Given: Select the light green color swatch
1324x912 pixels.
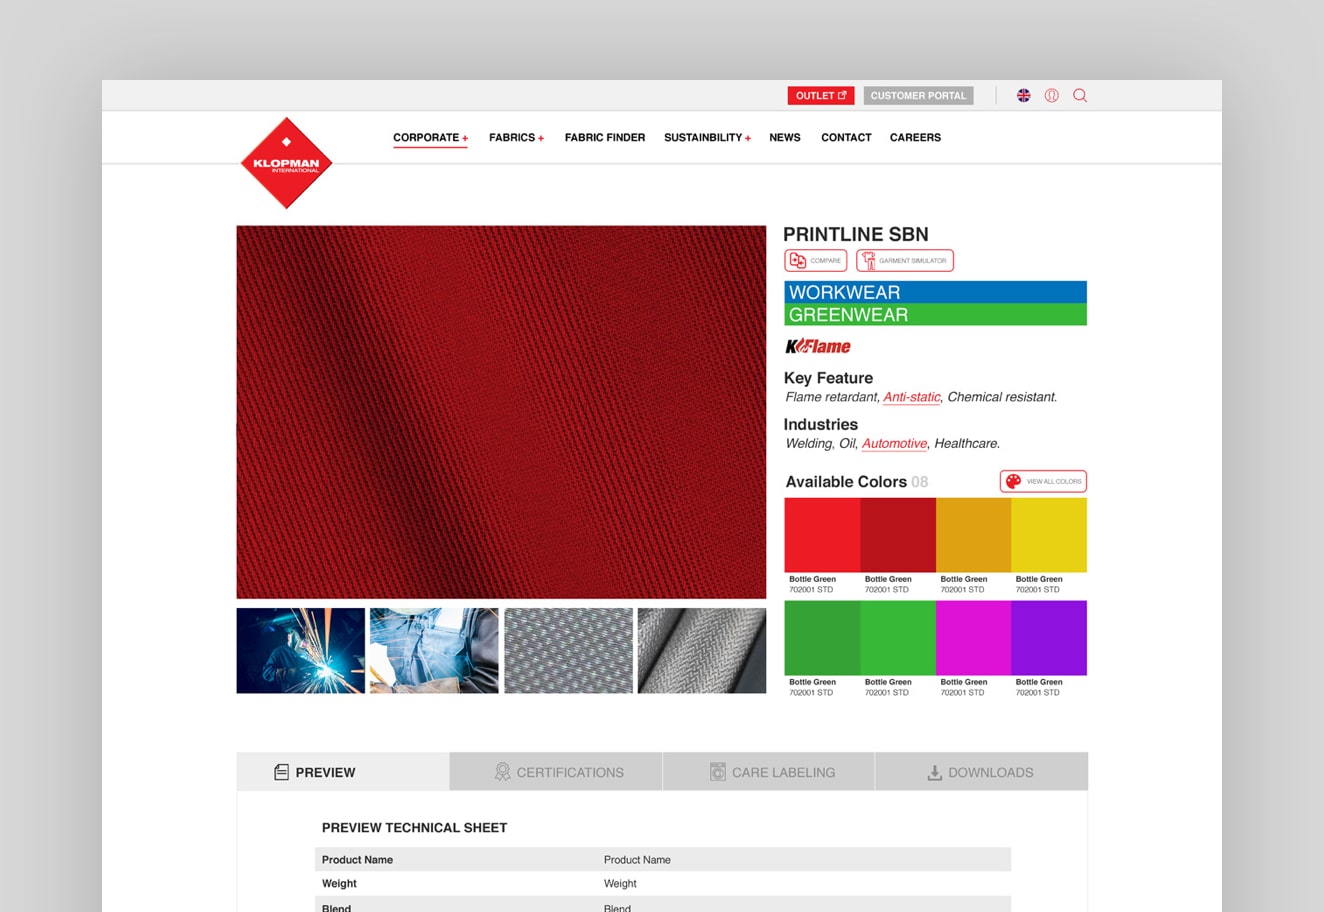Looking at the screenshot, I should tap(898, 638).
